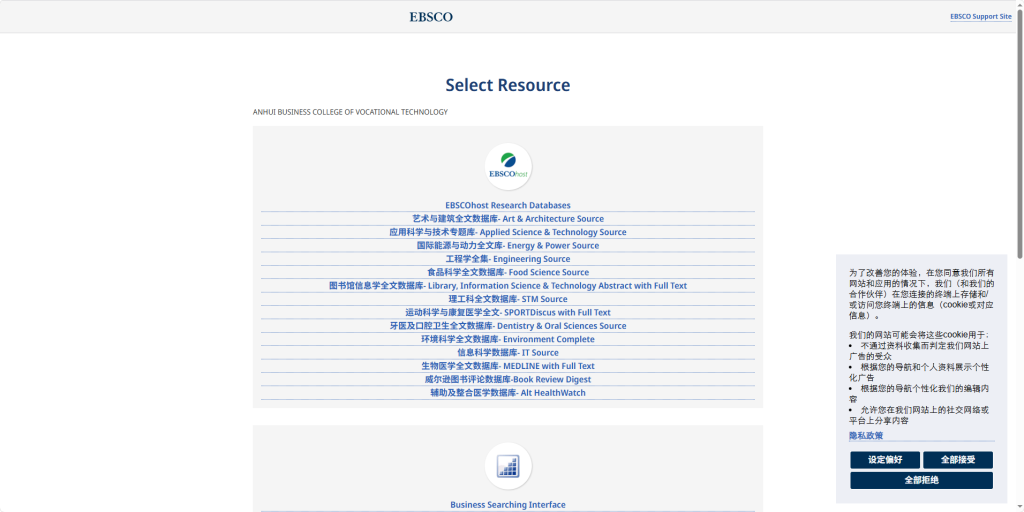Click the Business Searching Interface icon
This screenshot has width=1024, height=512.
pyautogui.click(x=508, y=466)
